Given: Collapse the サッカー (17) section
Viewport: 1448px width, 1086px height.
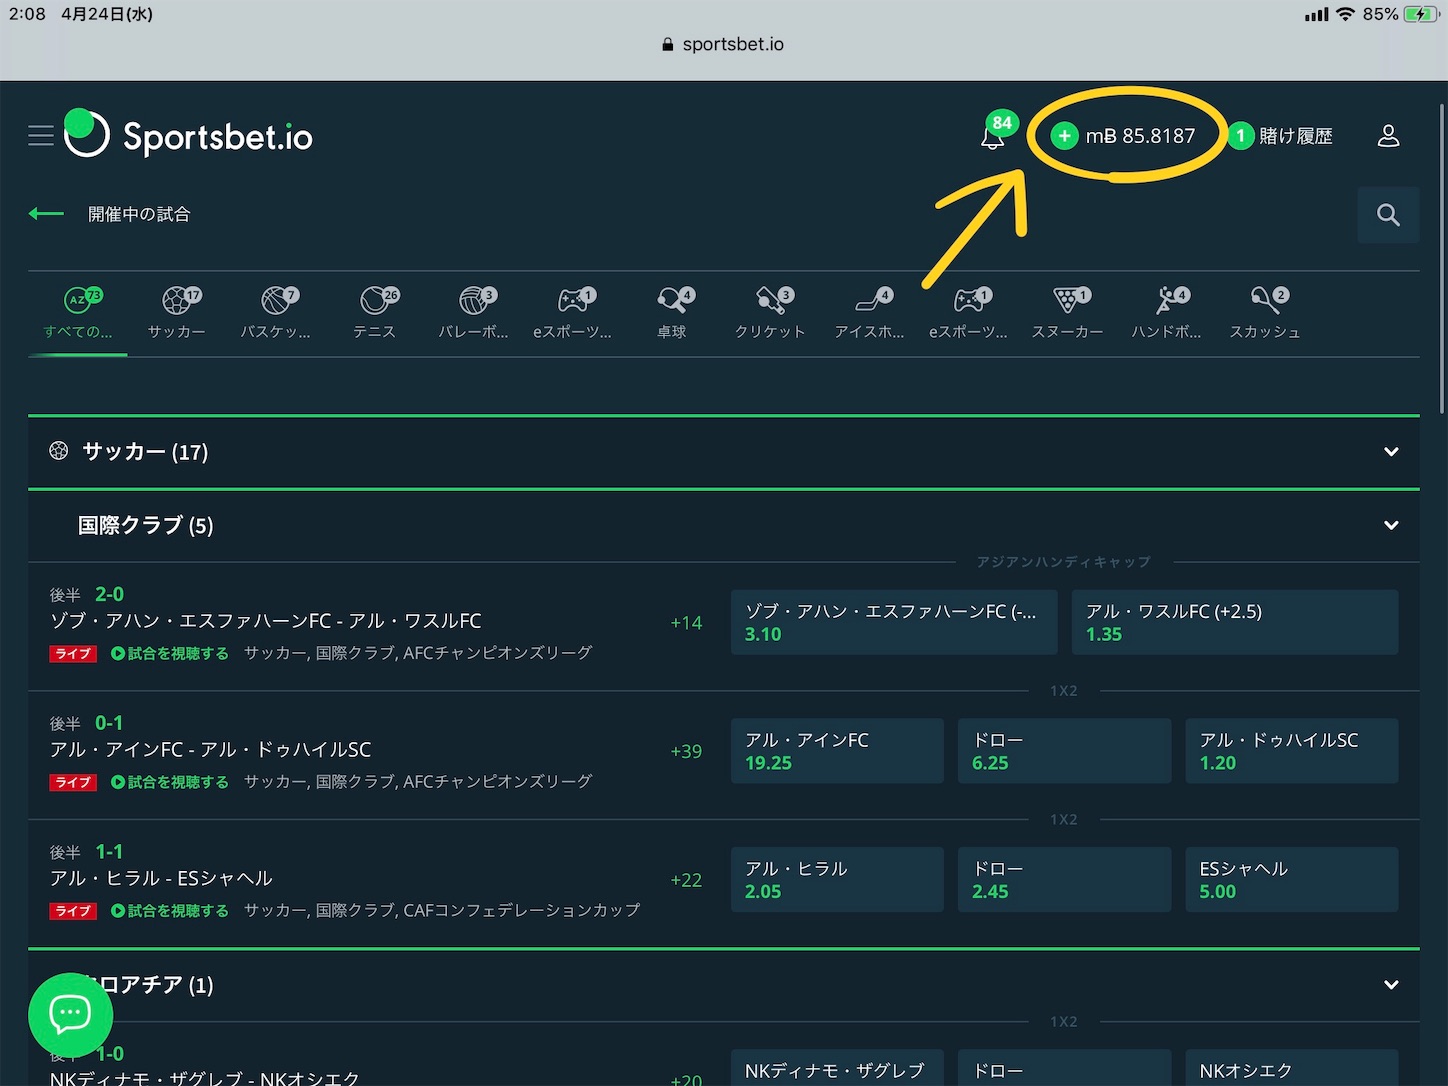Looking at the screenshot, I should point(1391,452).
